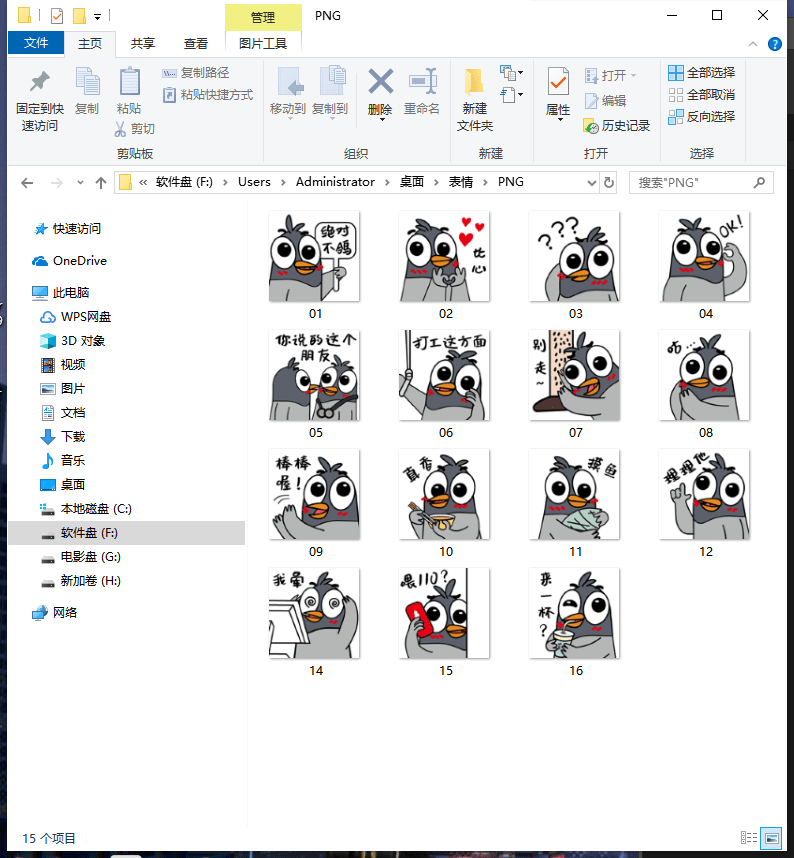The width and height of the screenshot is (794, 858).
Task: Open 3D 对象 folder in sidebar
Action: pyautogui.click(x=83, y=341)
